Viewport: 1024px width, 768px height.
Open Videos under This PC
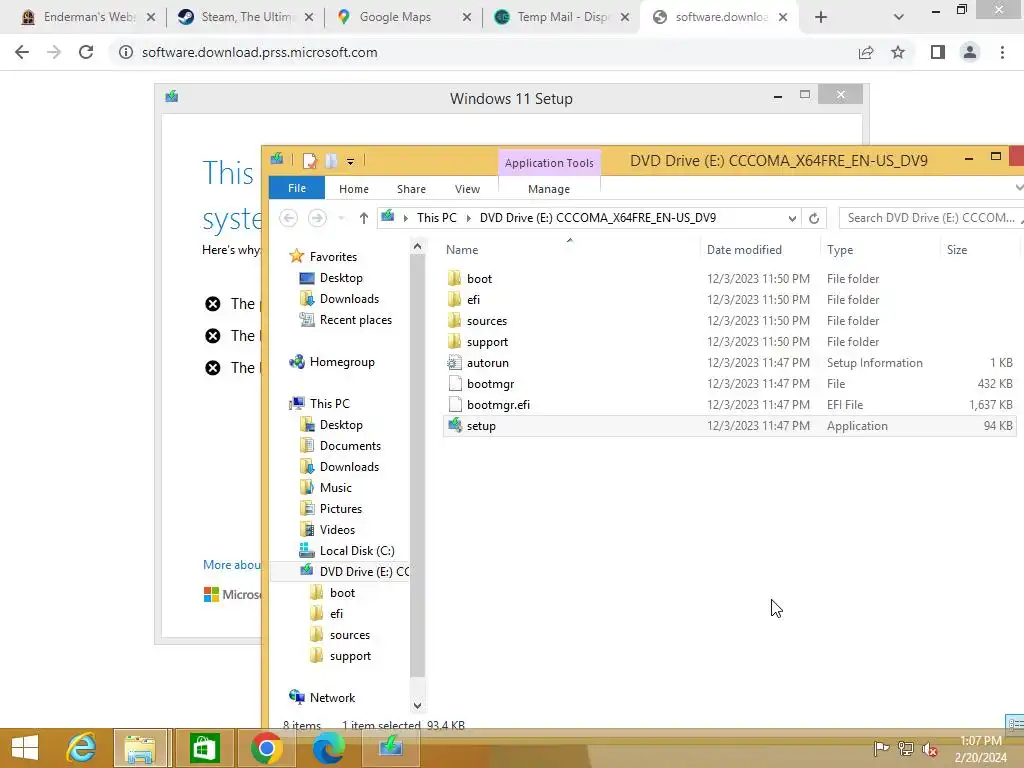tap(327, 530)
